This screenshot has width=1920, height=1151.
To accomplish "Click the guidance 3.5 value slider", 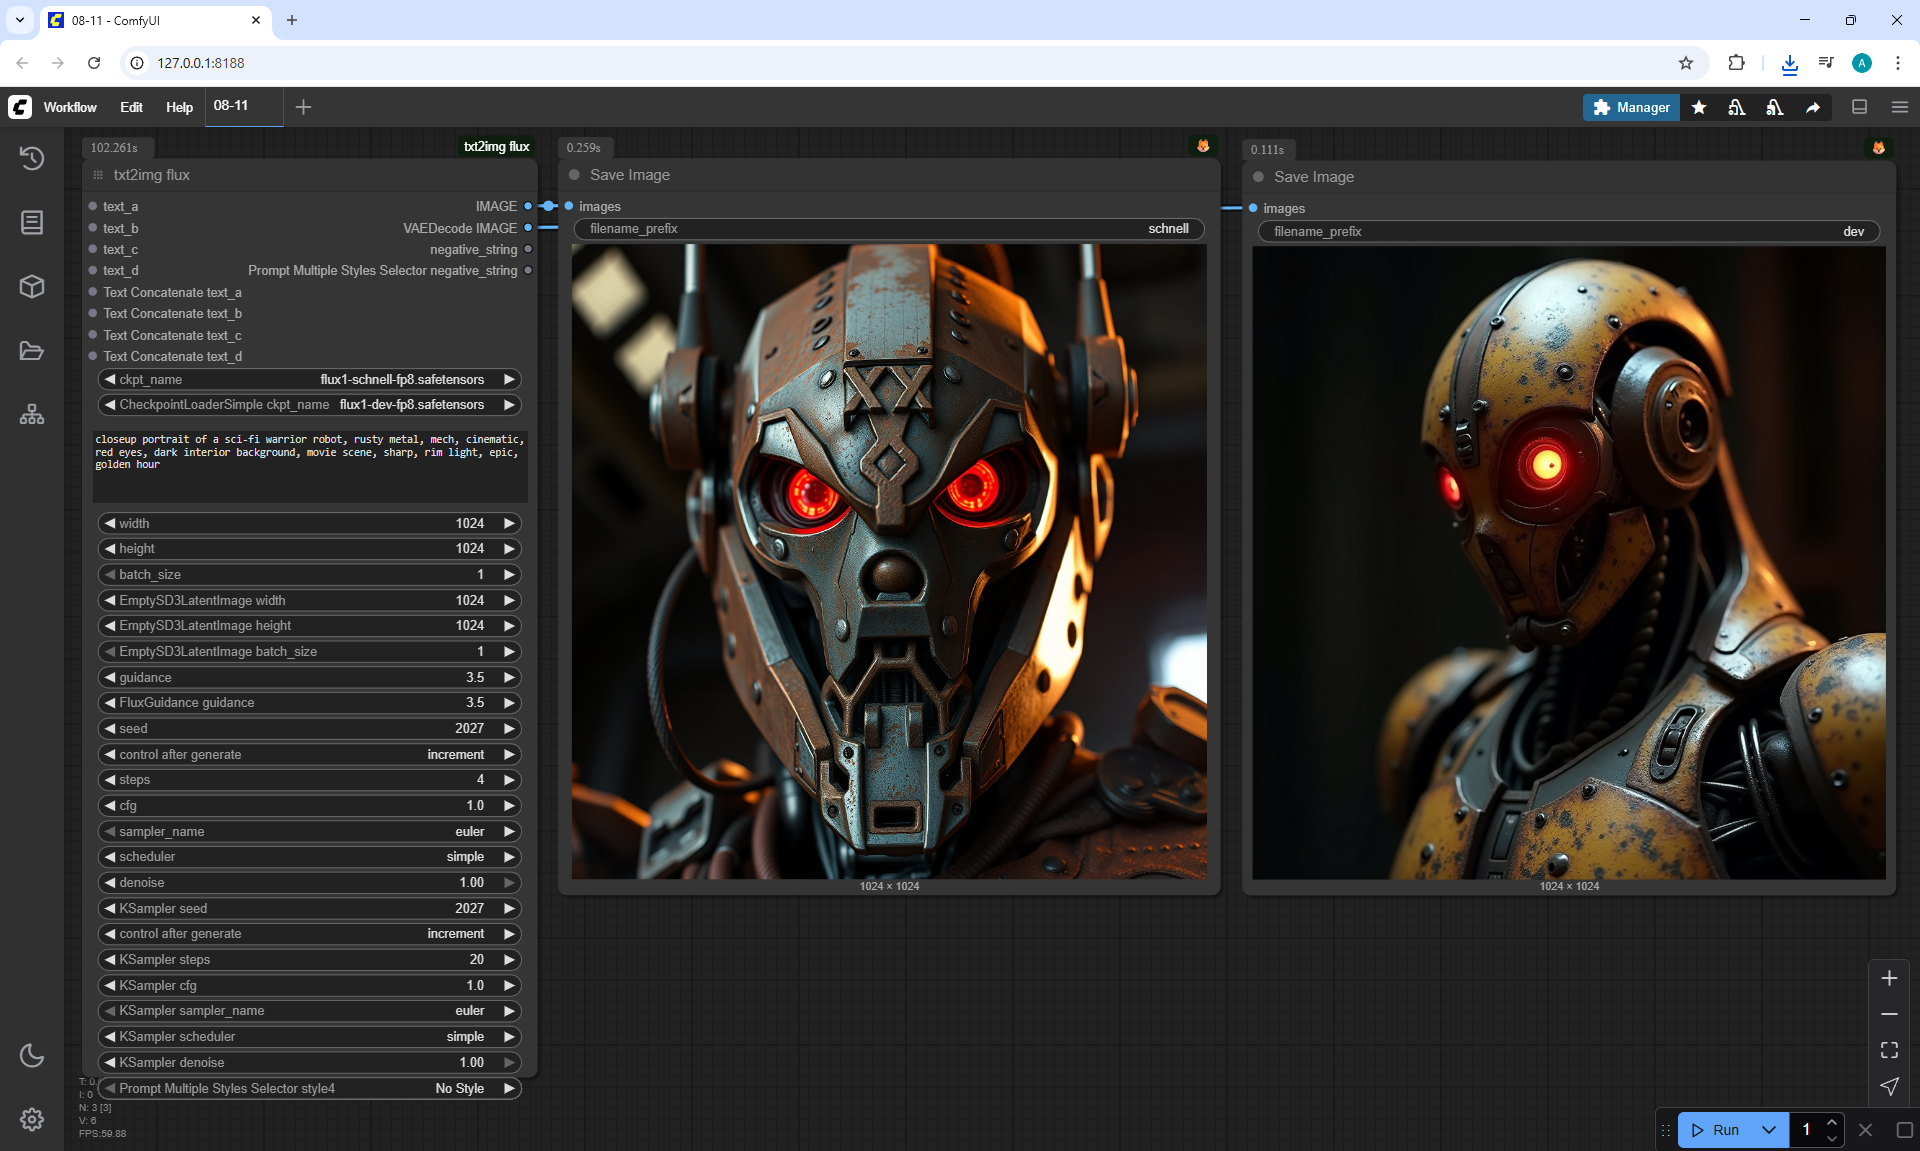I will pos(310,678).
